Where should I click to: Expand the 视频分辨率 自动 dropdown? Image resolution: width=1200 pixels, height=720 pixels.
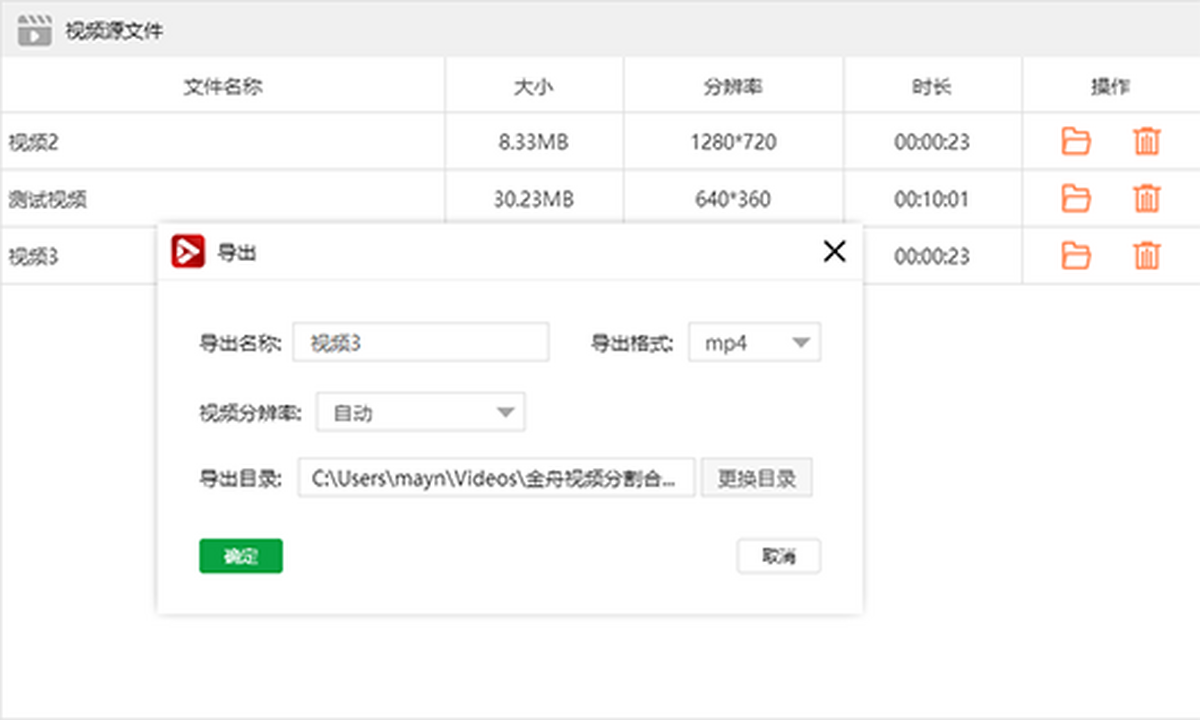[x=421, y=412]
